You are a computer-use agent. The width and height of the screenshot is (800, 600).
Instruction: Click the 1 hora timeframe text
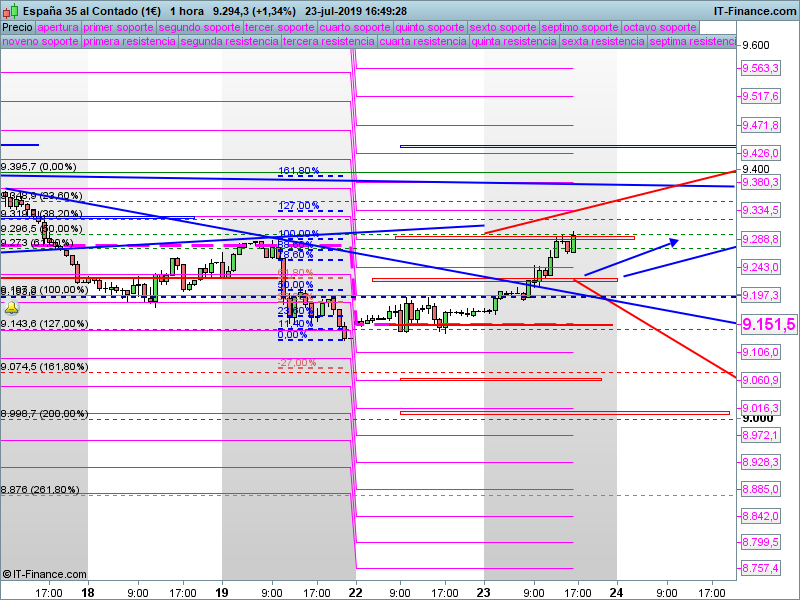(x=187, y=11)
